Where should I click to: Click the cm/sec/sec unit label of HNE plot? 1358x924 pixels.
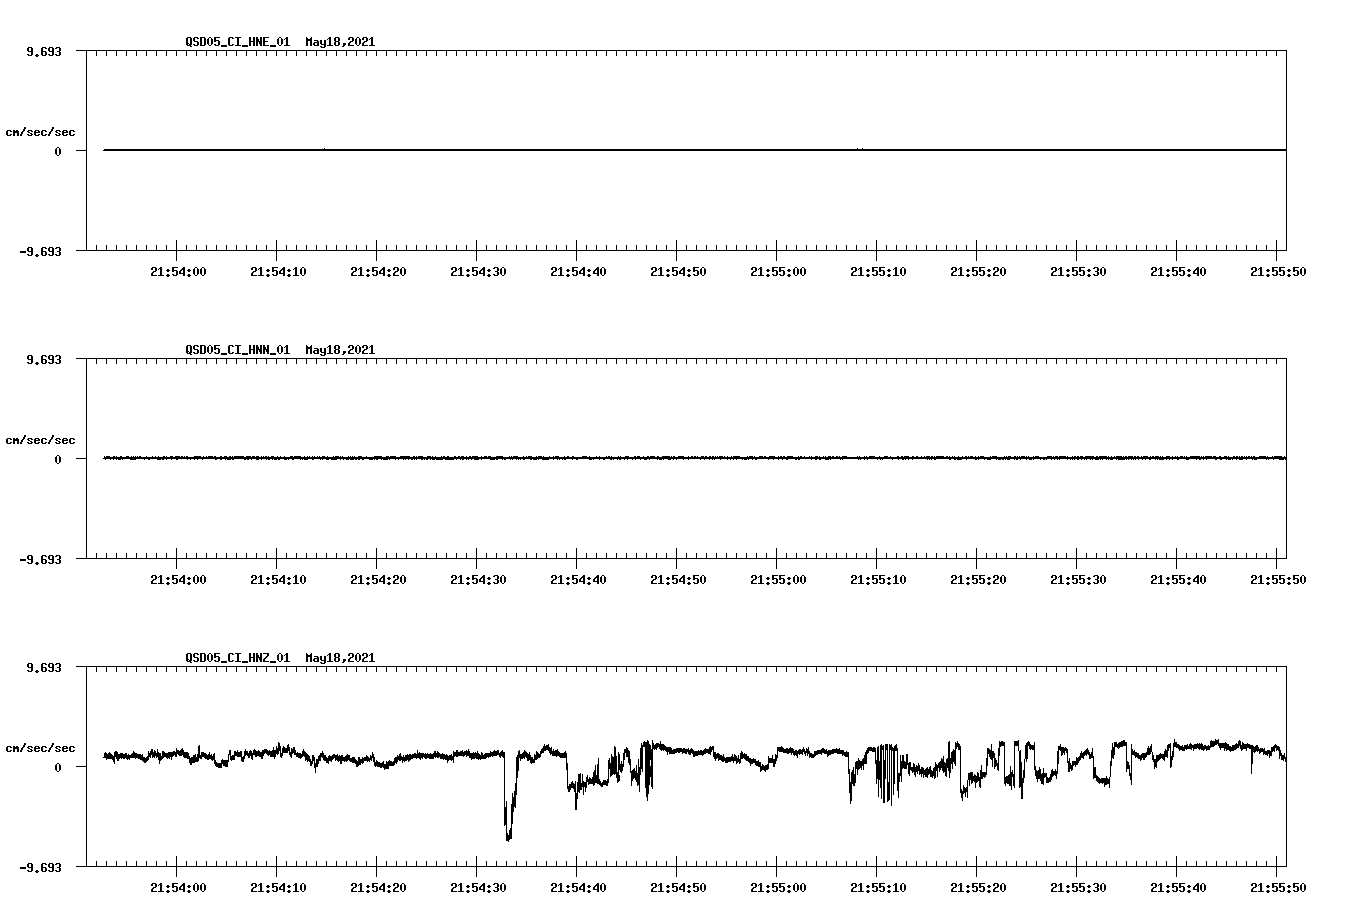tap(40, 132)
